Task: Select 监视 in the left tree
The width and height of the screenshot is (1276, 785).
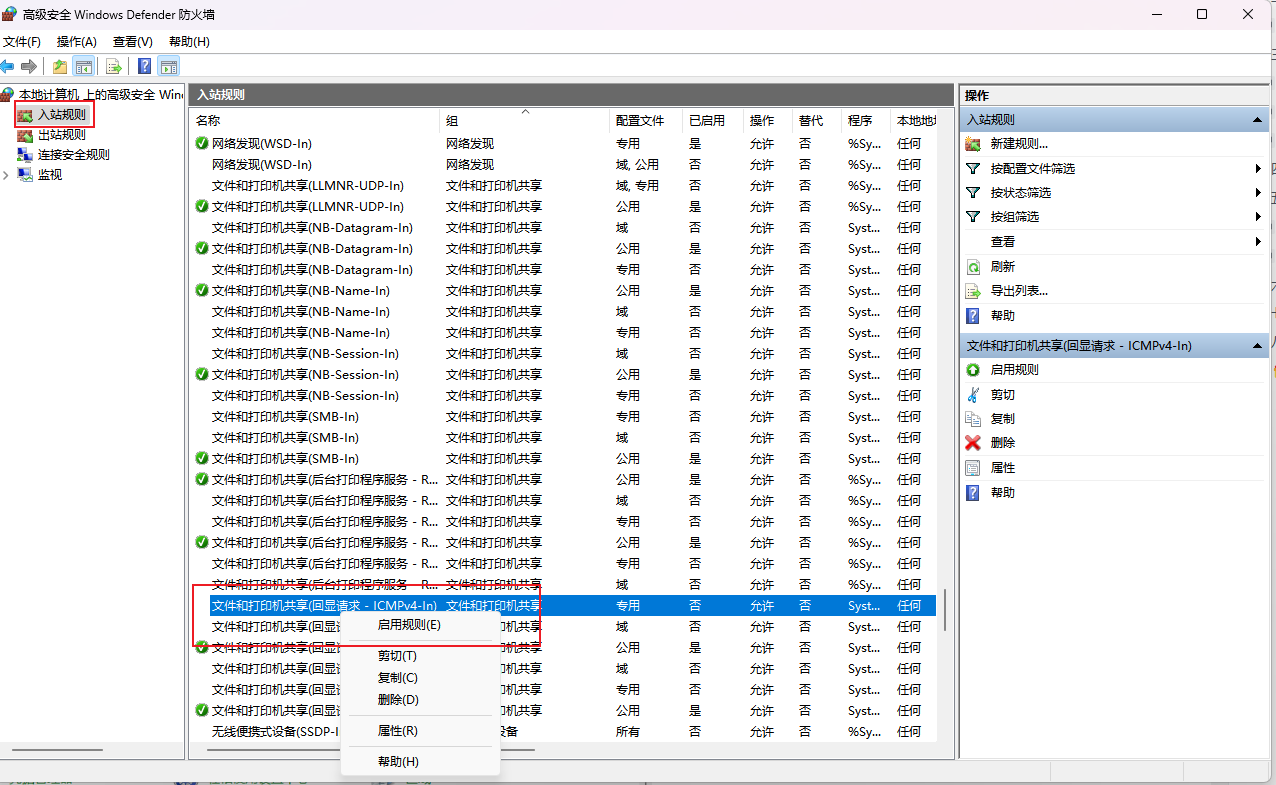Action: coord(50,175)
